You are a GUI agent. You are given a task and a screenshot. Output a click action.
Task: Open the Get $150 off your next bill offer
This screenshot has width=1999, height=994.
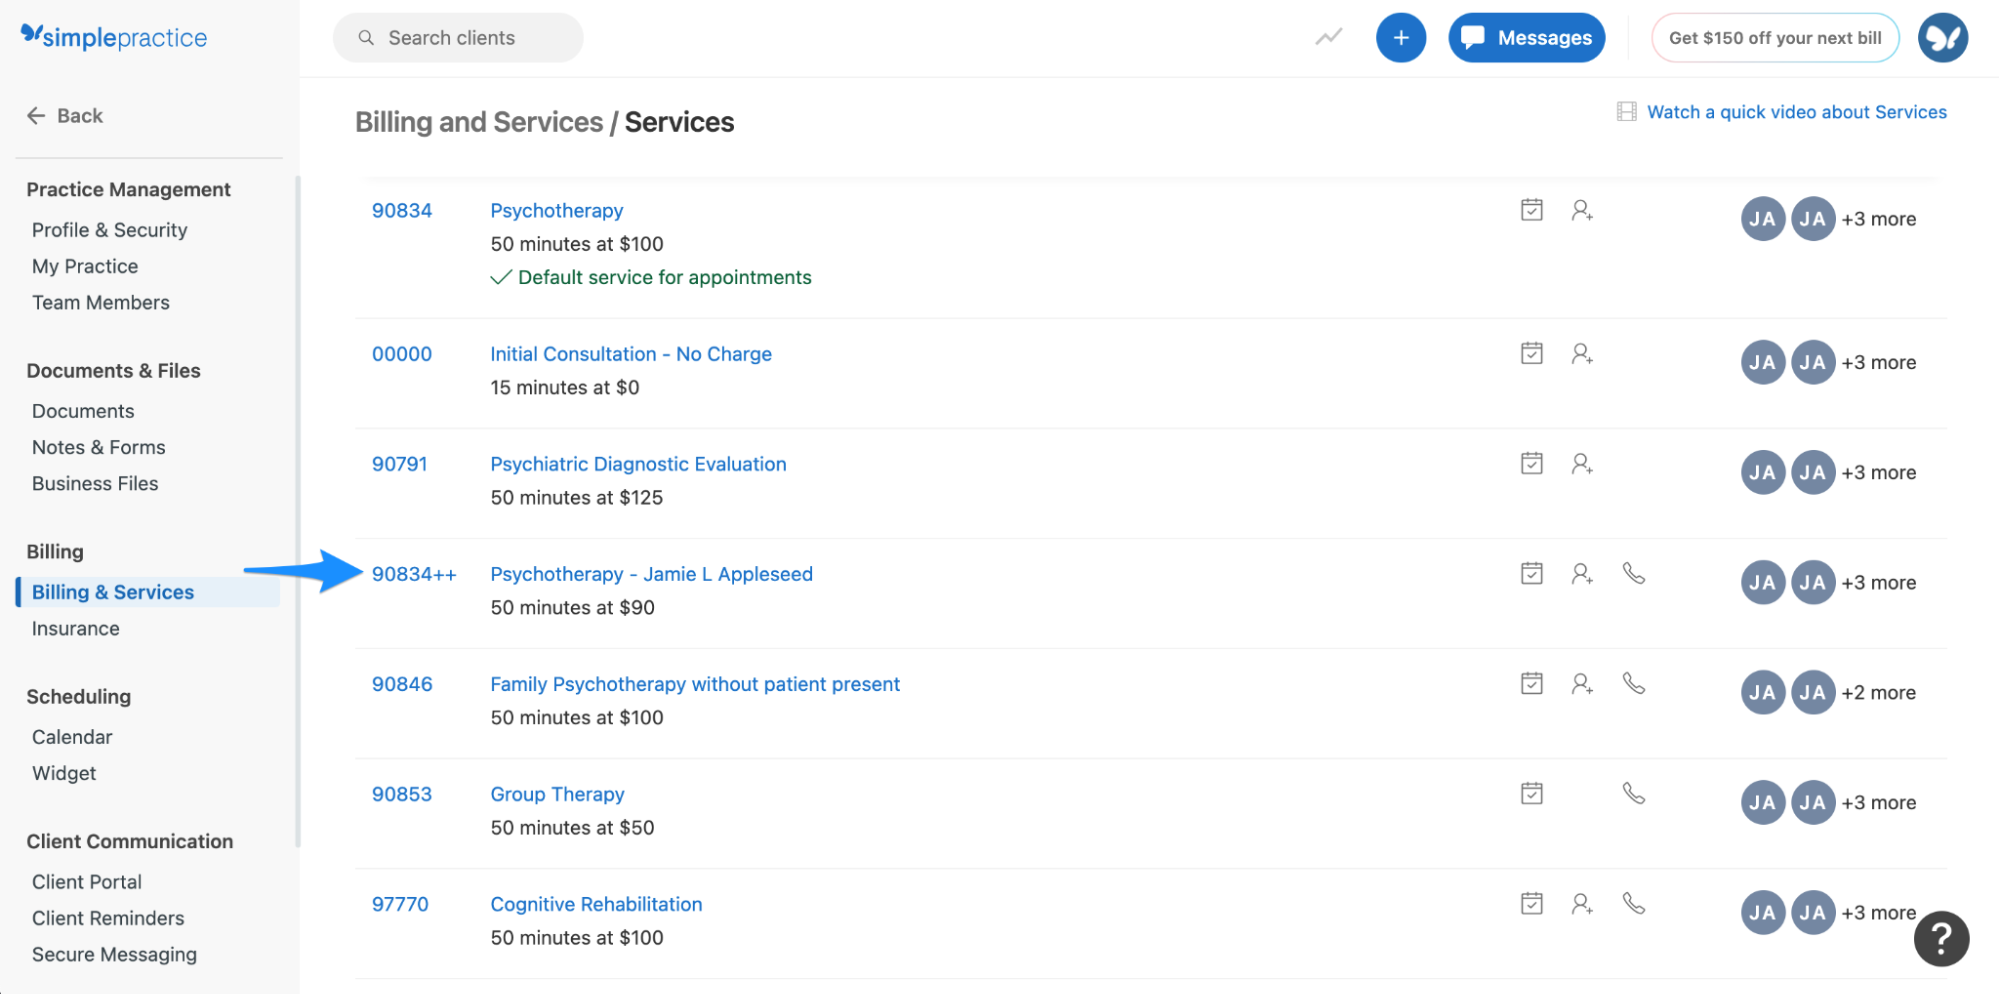(1774, 37)
